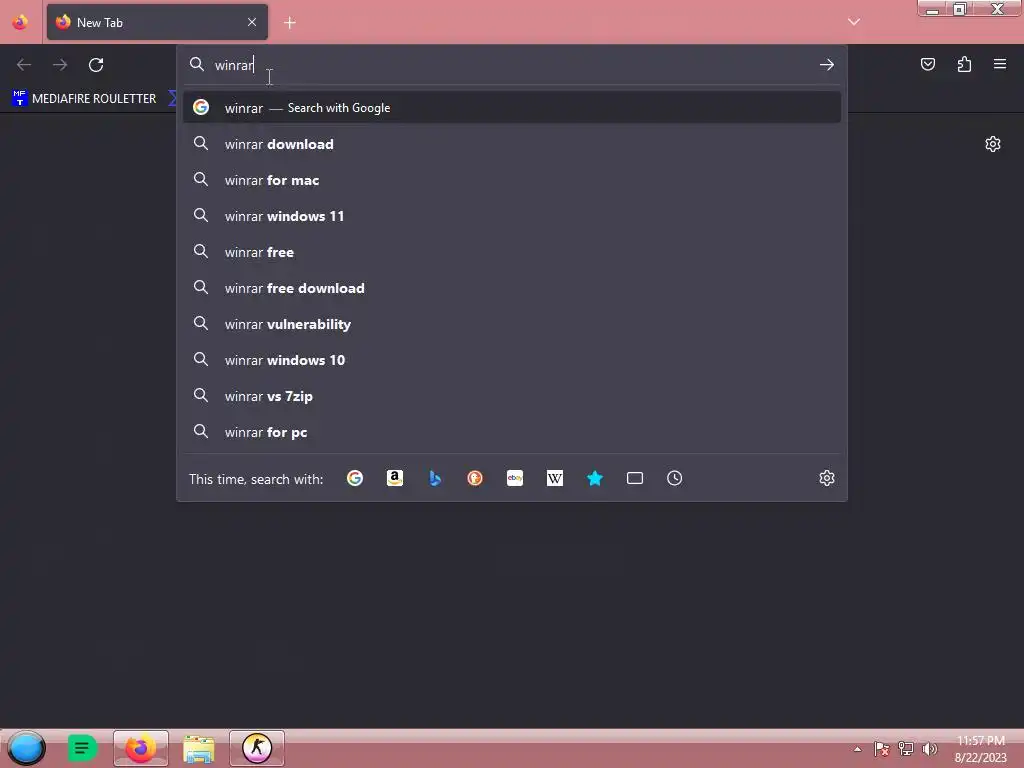The image size is (1024, 768).
Task: Search with Wikipedia one-off icon
Action: click(554, 479)
